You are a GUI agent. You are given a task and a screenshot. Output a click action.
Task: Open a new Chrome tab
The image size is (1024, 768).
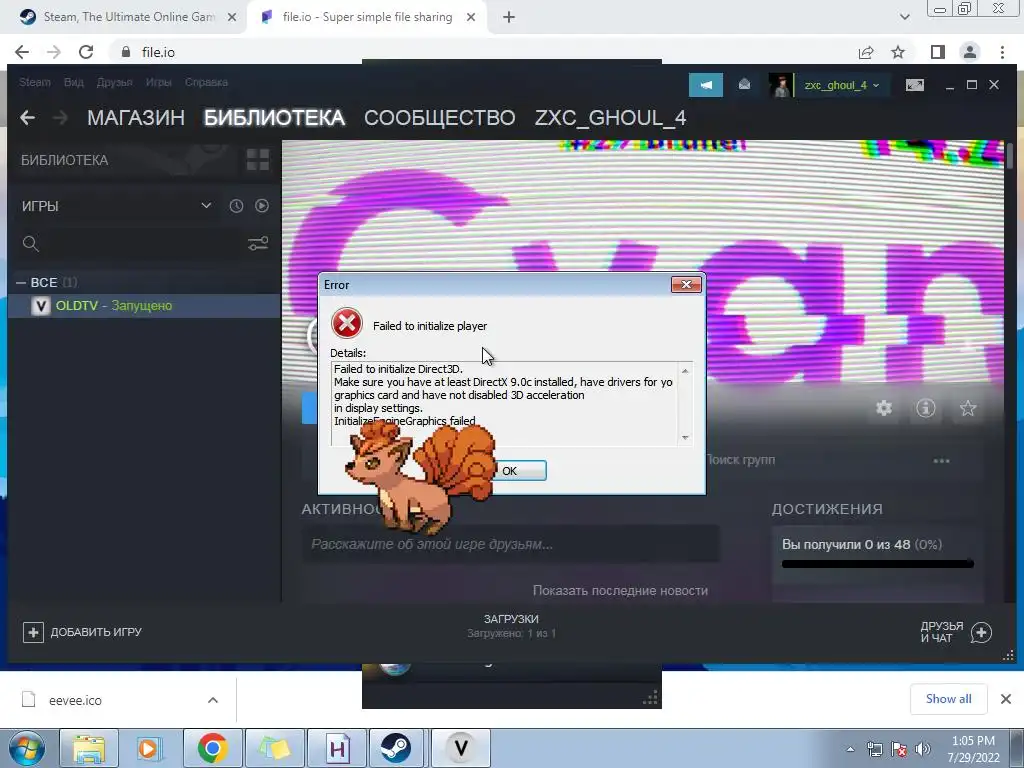[x=509, y=17]
